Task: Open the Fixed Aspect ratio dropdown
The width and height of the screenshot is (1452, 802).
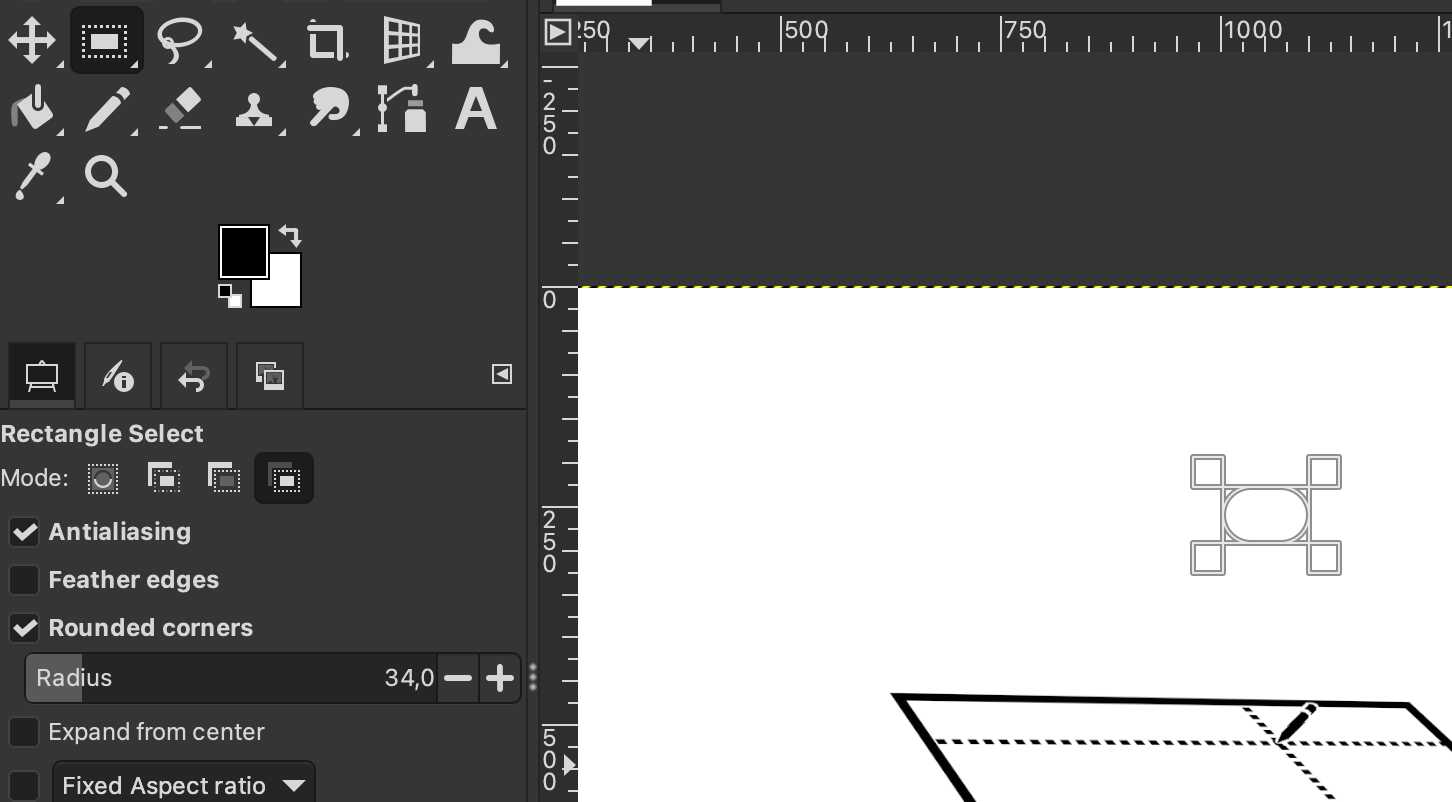Action: (183, 785)
